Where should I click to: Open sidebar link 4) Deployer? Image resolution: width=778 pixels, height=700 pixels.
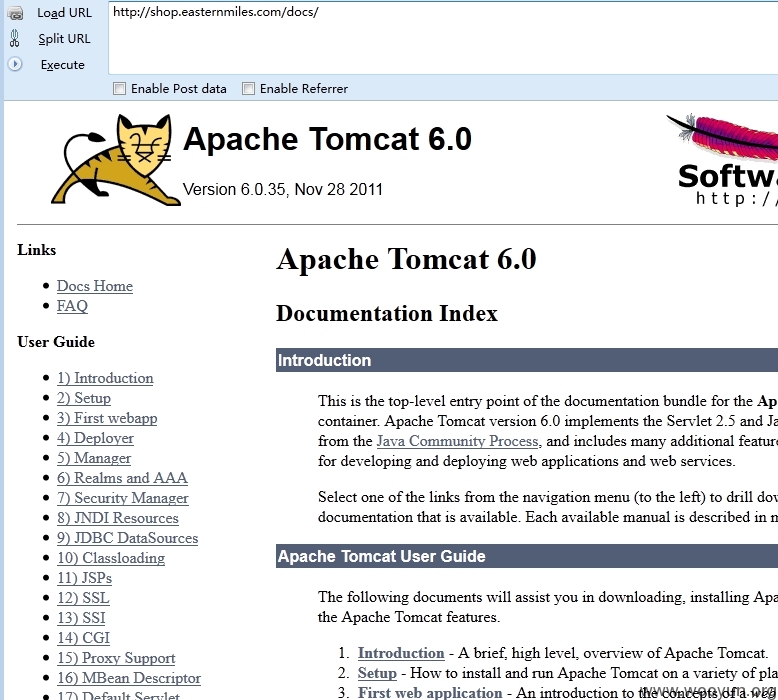click(95, 438)
